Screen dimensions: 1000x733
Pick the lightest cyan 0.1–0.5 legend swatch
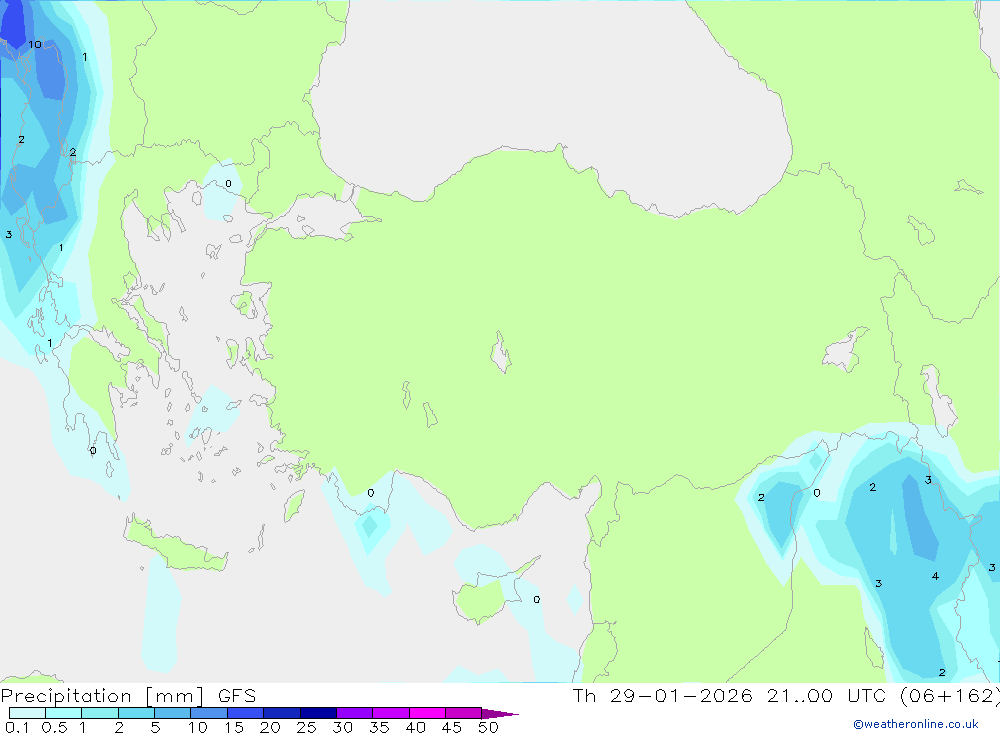[x=27, y=713]
